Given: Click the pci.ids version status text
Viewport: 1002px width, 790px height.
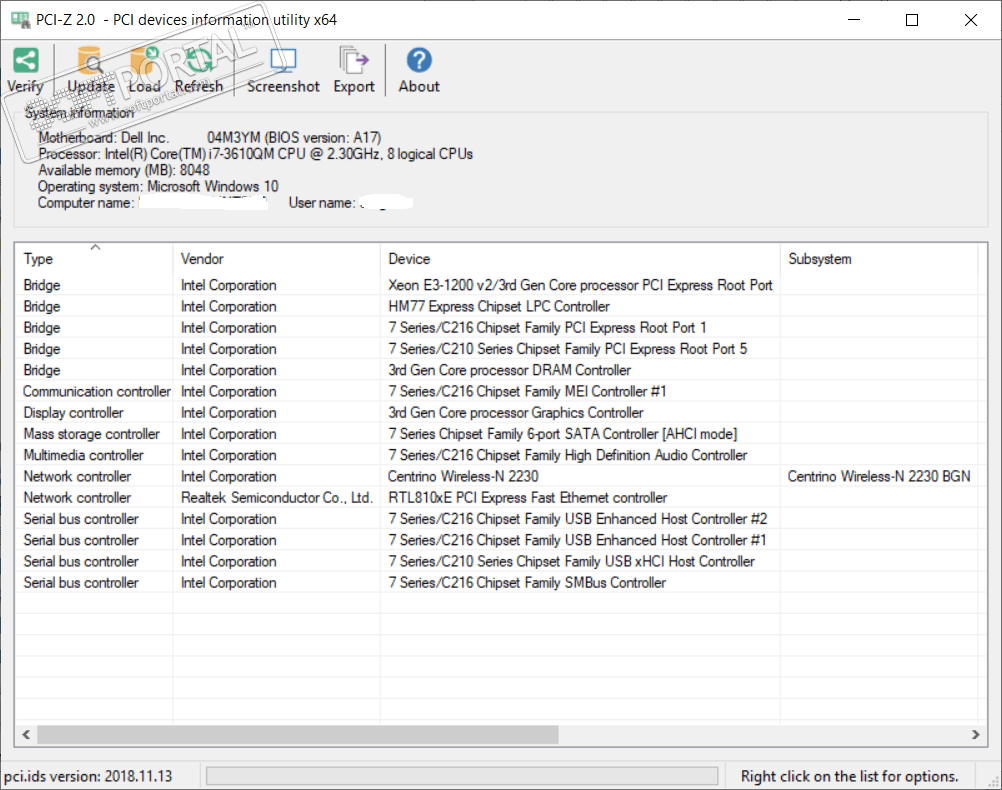Looking at the screenshot, I should [x=88, y=776].
